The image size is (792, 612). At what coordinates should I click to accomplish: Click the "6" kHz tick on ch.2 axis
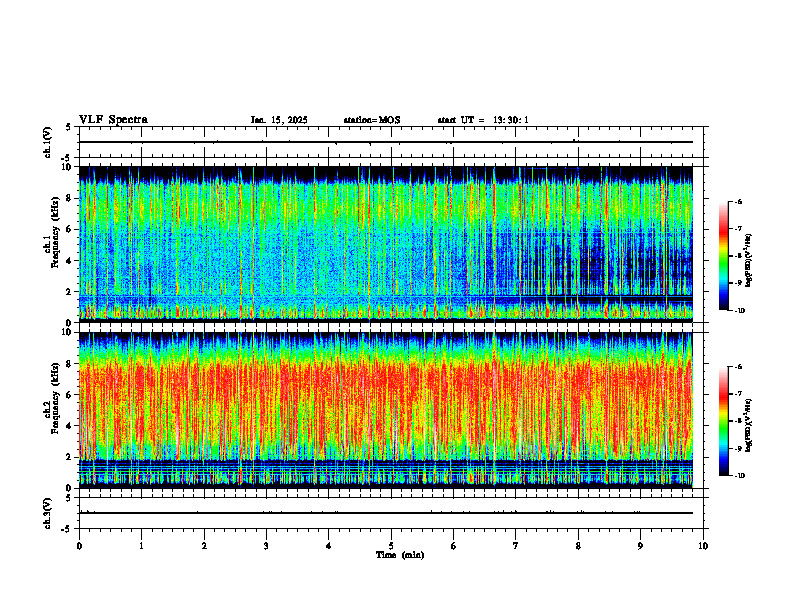tap(70, 395)
